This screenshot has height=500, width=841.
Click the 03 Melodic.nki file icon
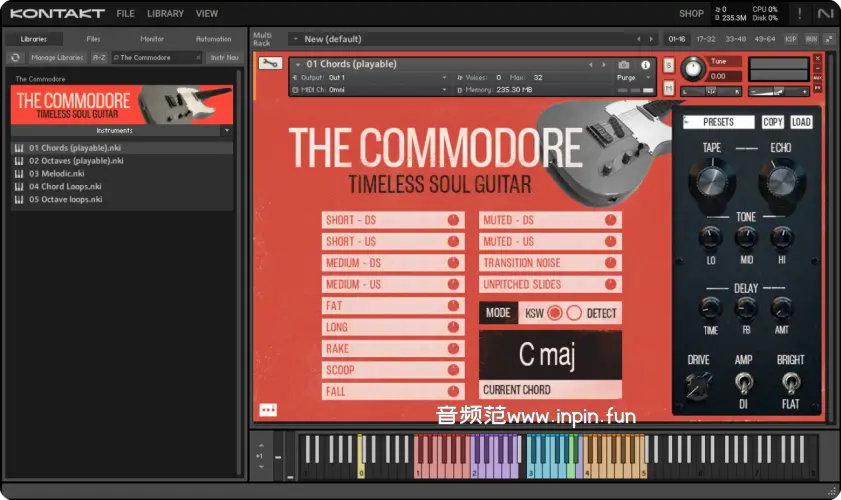tap(19, 174)
